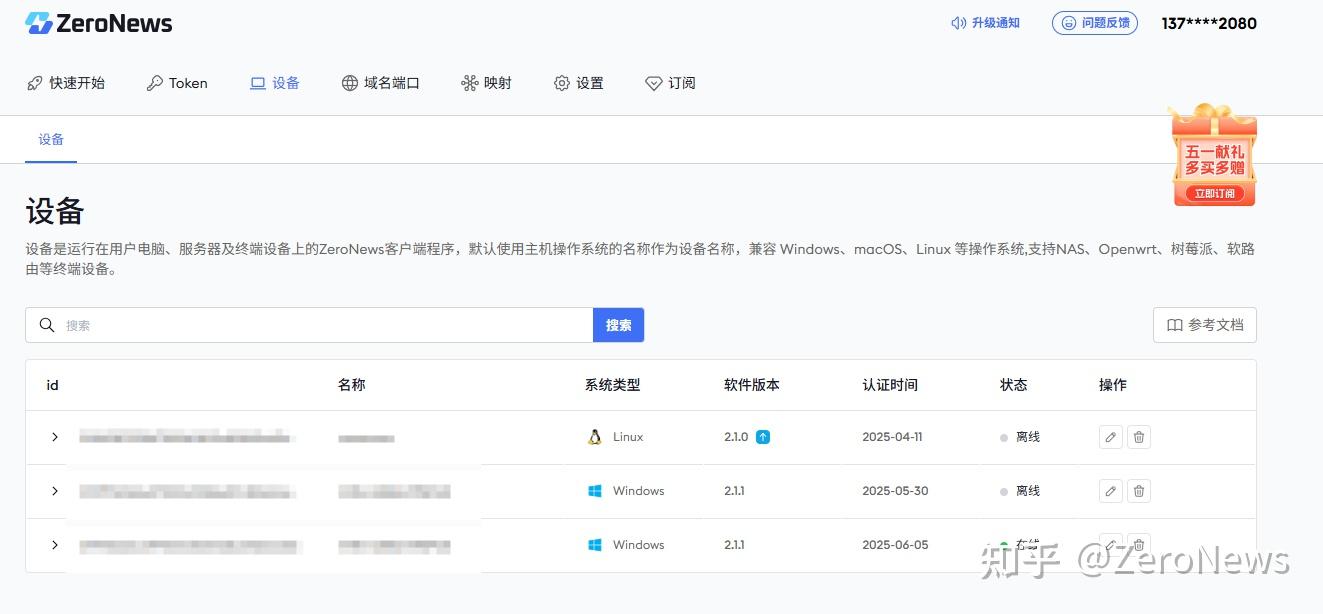Click the 立即订阅 promo button
The image size is (1323, 614).
coord(1213,194)
